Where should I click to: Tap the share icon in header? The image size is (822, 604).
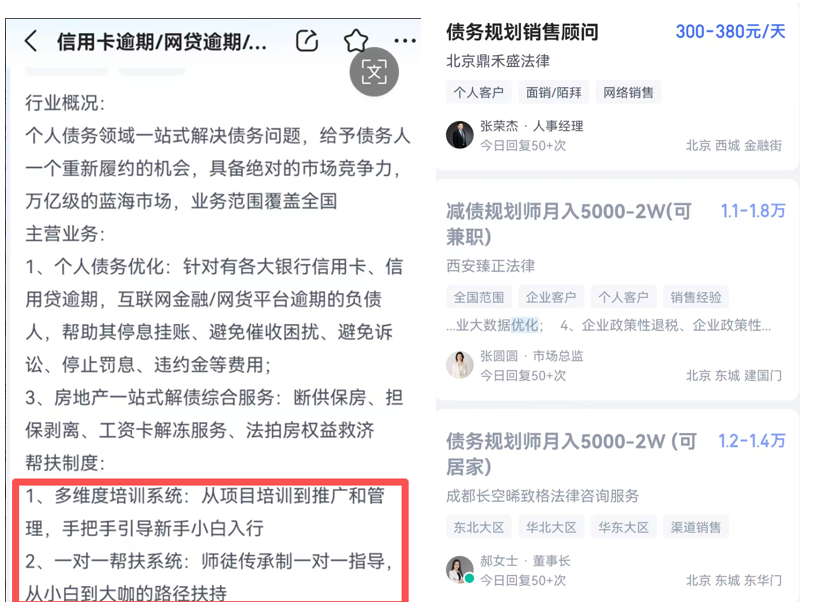(307, 41)
